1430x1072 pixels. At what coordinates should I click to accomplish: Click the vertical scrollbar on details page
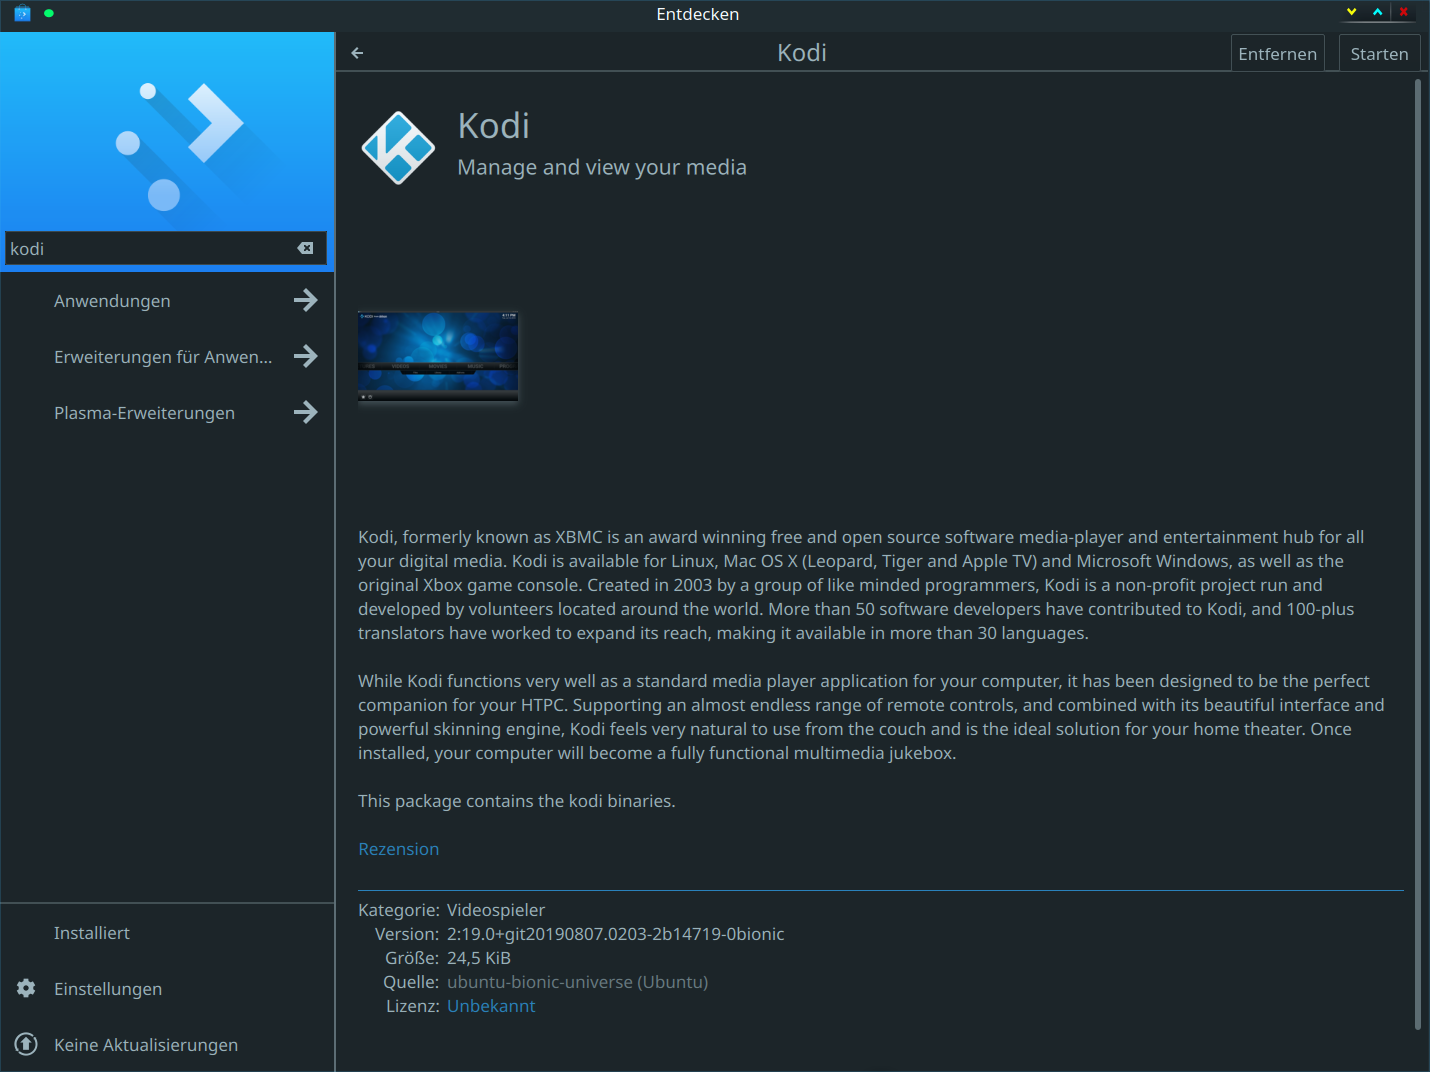pyautogui.click(x=1417, y=555)
